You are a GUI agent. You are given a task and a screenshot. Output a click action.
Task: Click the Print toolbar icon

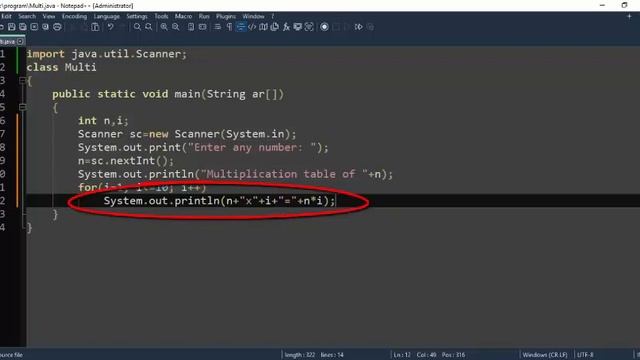click(57, 27)
